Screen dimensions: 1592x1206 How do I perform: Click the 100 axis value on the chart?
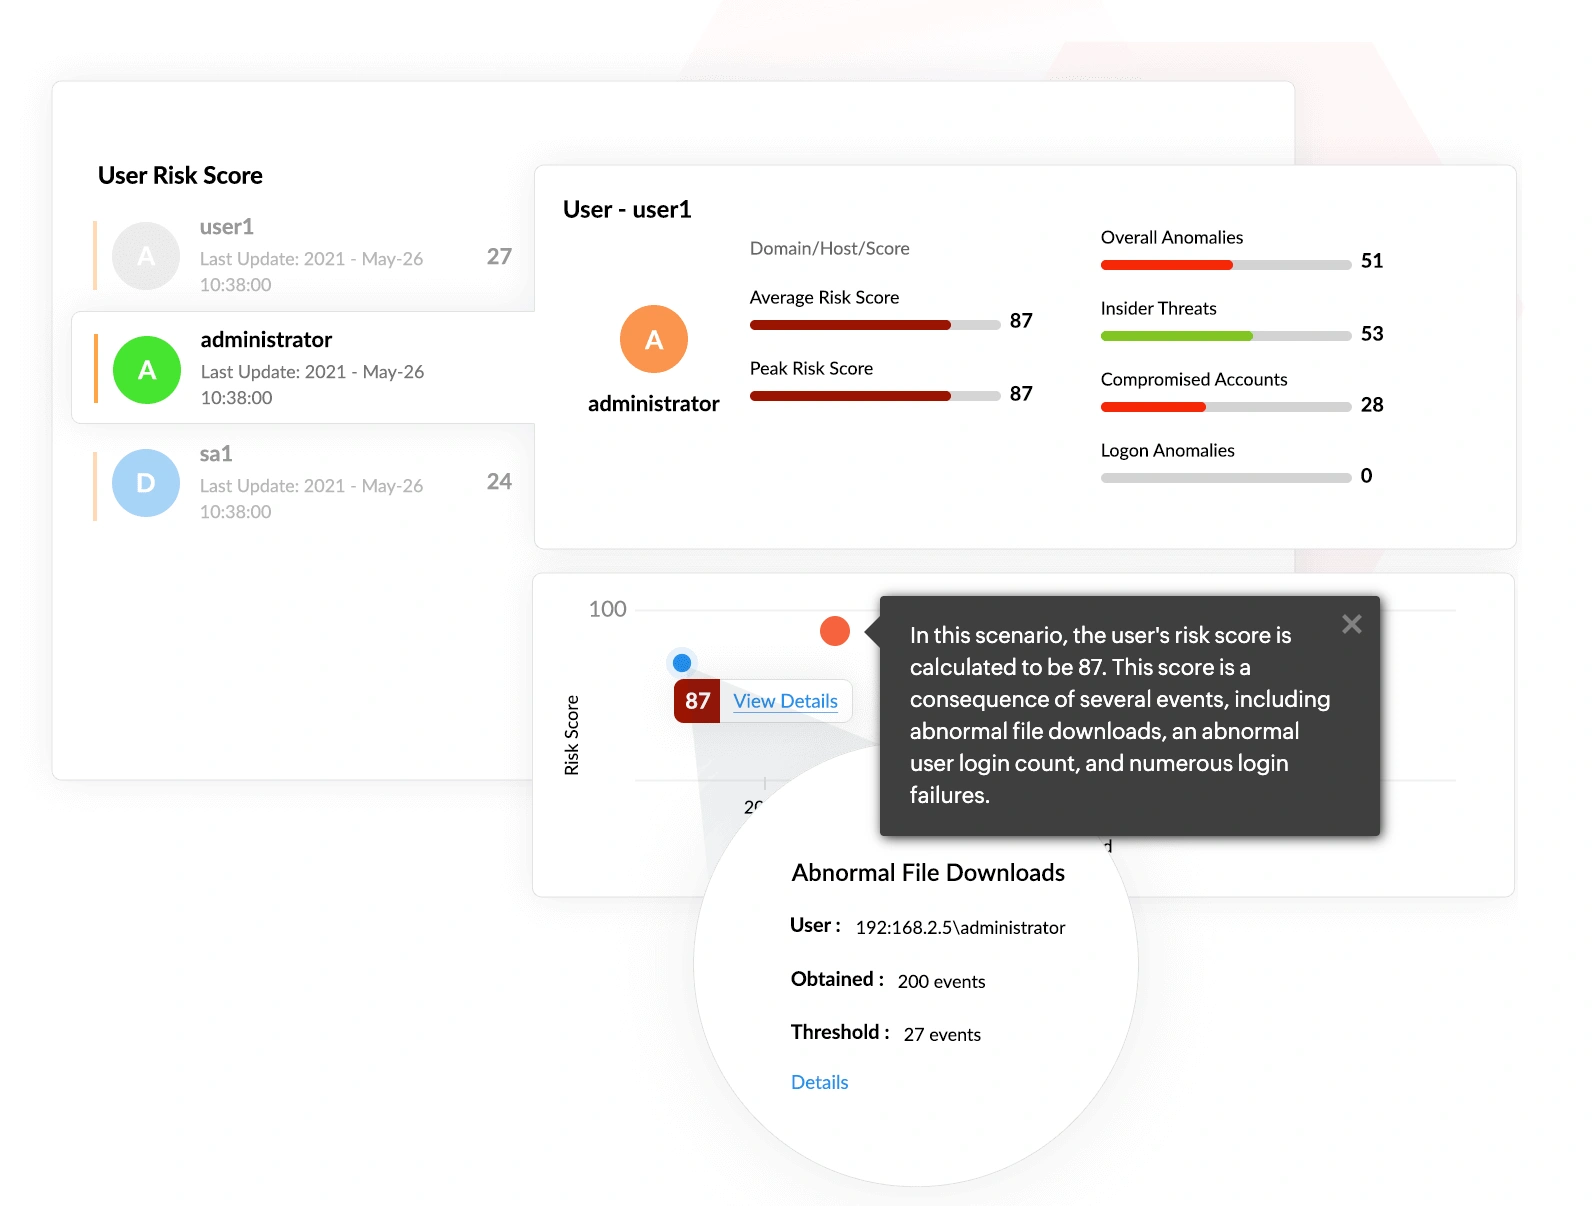[607, 609]
